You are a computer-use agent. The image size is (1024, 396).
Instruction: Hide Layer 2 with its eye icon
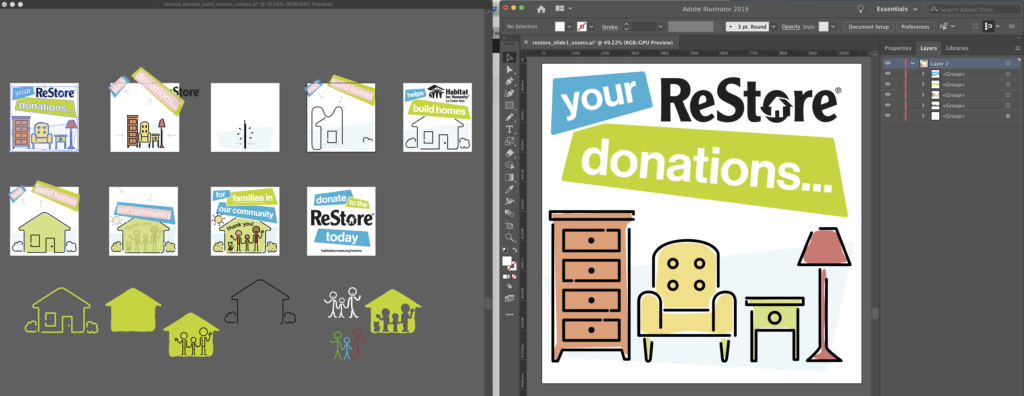coord(888,63)
